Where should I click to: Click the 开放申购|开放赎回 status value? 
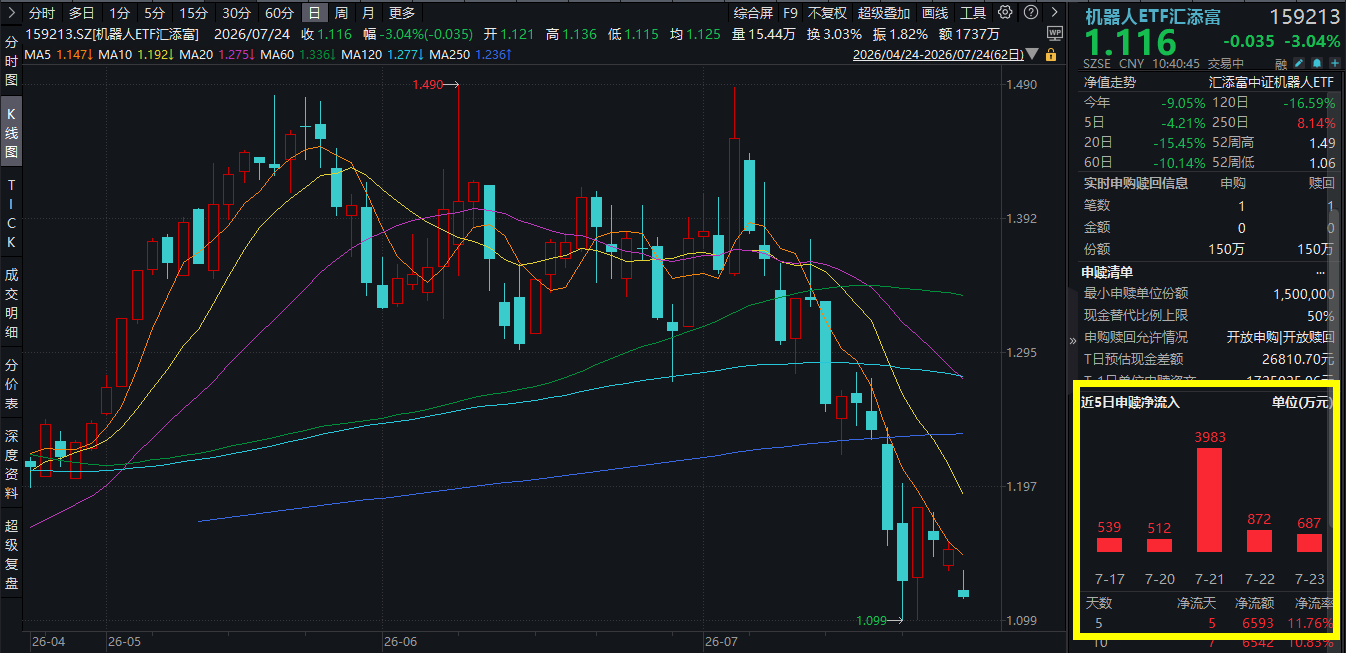1280,337
